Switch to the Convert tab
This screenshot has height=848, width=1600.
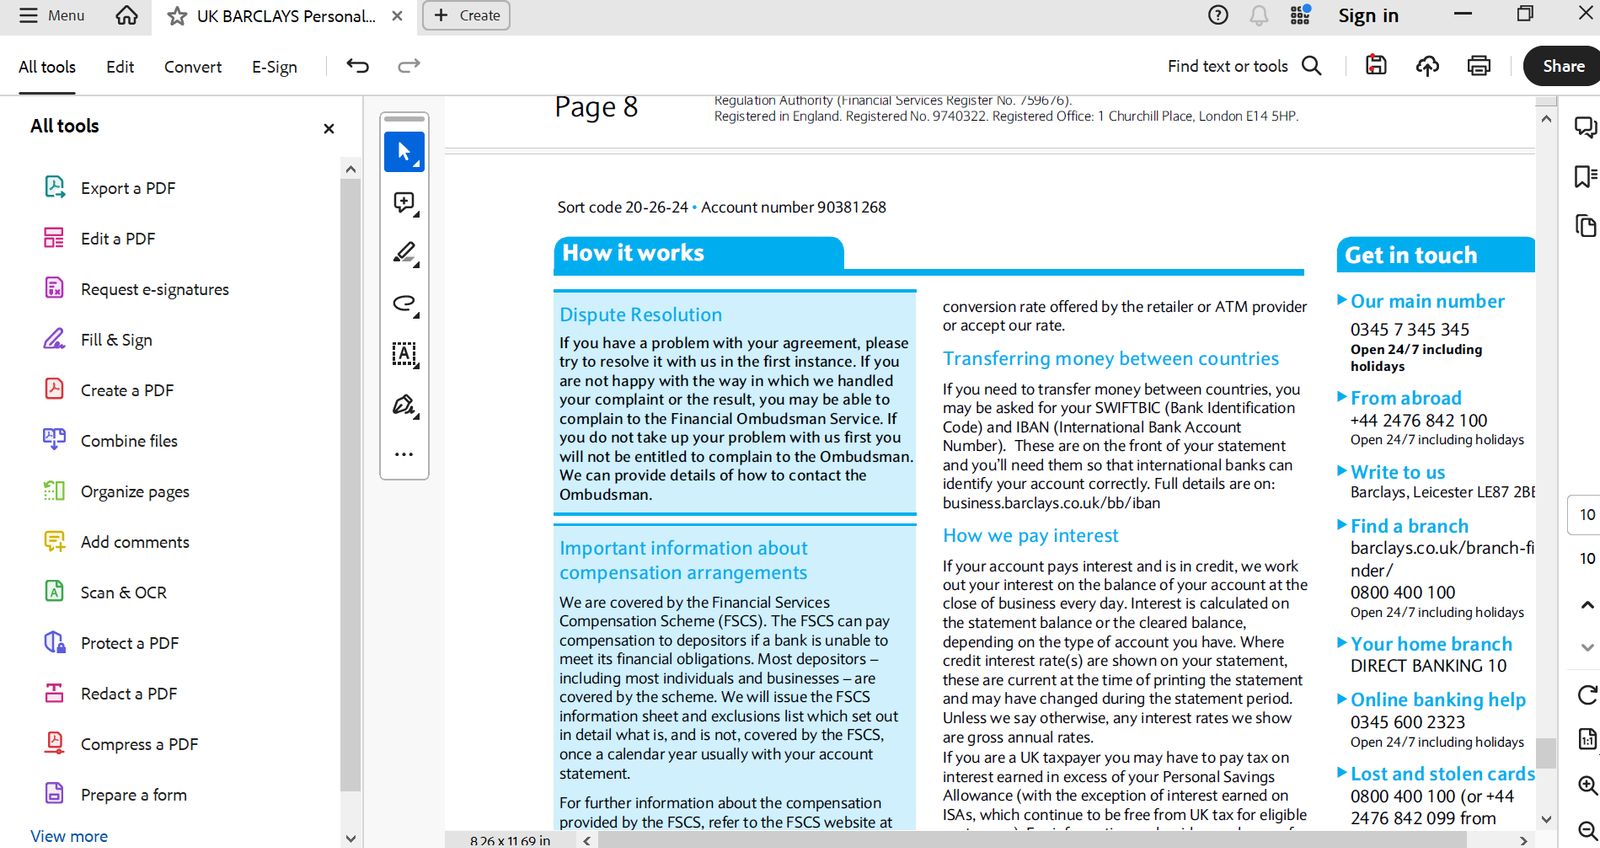point(193,67)
